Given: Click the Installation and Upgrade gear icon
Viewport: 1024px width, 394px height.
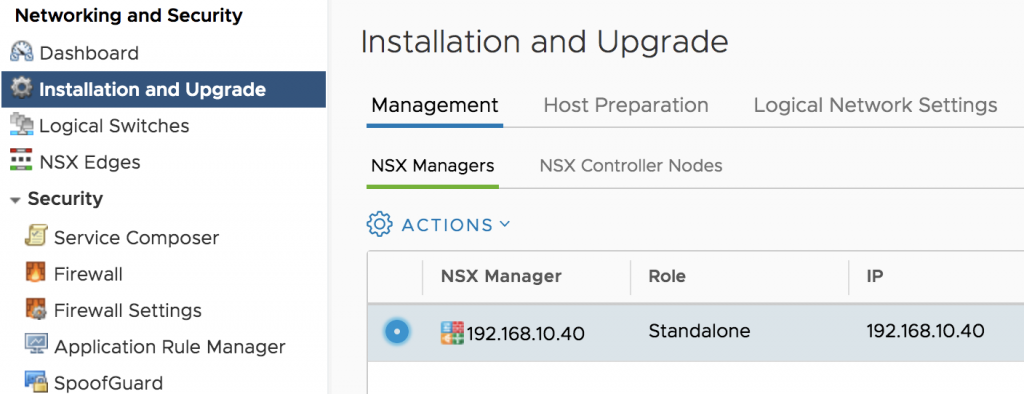Looking at the screenshot, I should 22,89.
